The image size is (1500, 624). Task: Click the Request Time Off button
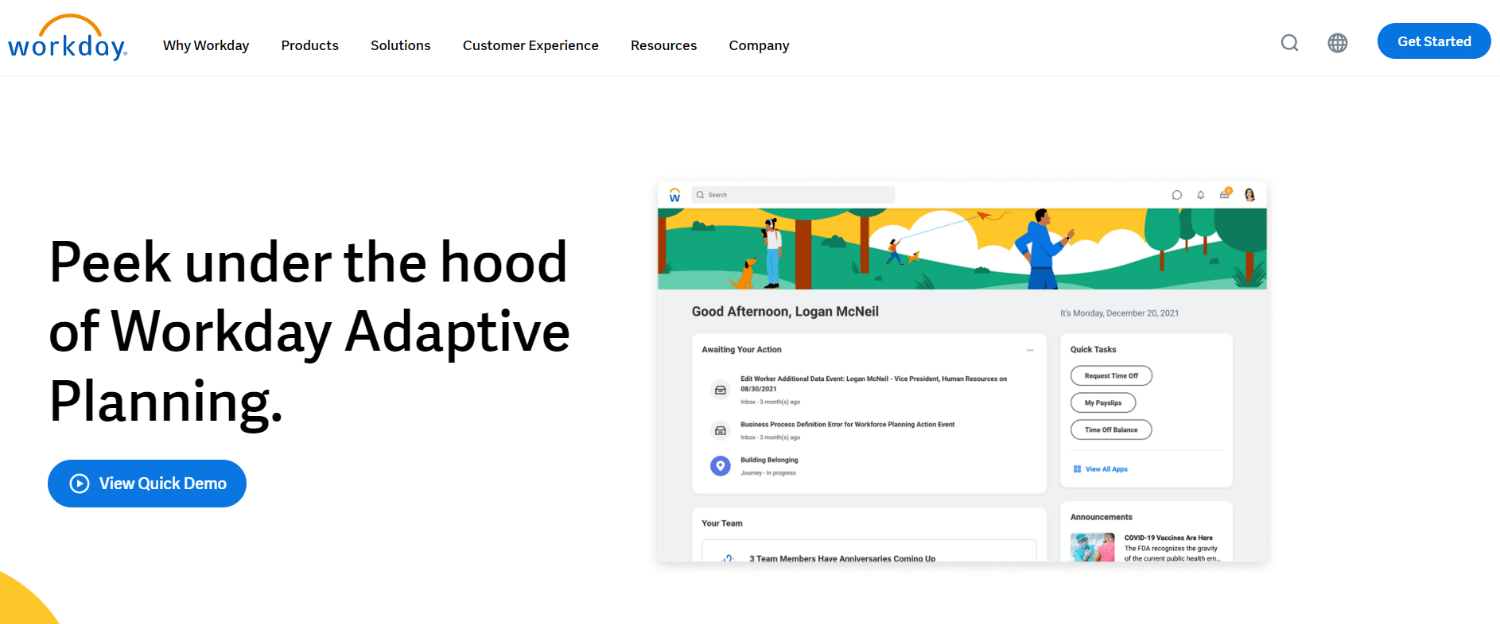pyautogui.click(x=1111, y=375)
